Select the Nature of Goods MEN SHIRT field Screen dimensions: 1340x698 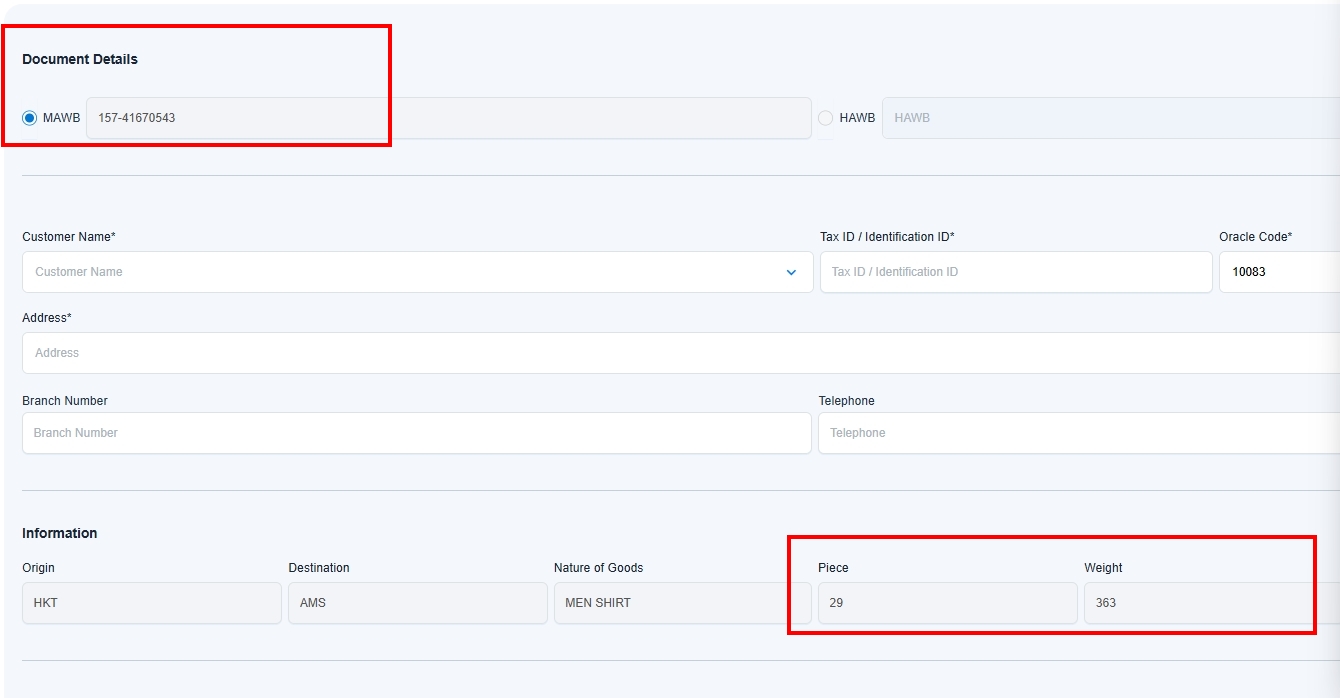(683, 603)
